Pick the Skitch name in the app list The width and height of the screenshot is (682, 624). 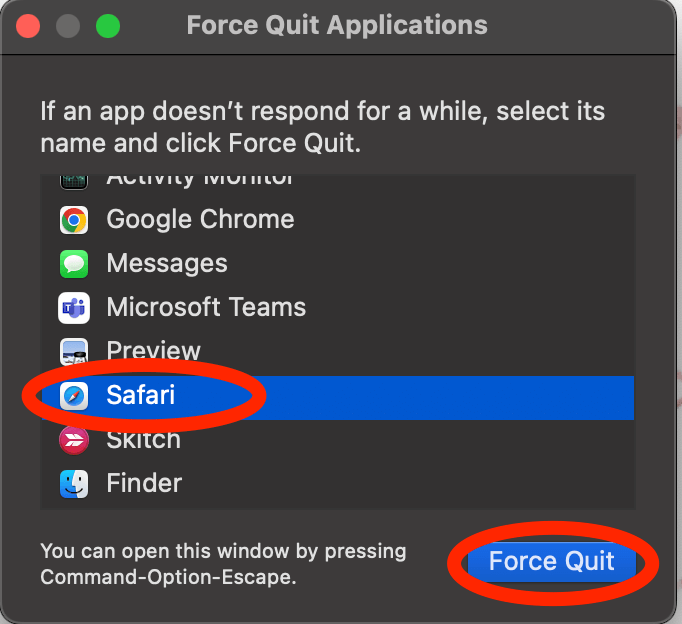(x=143, y=440)
